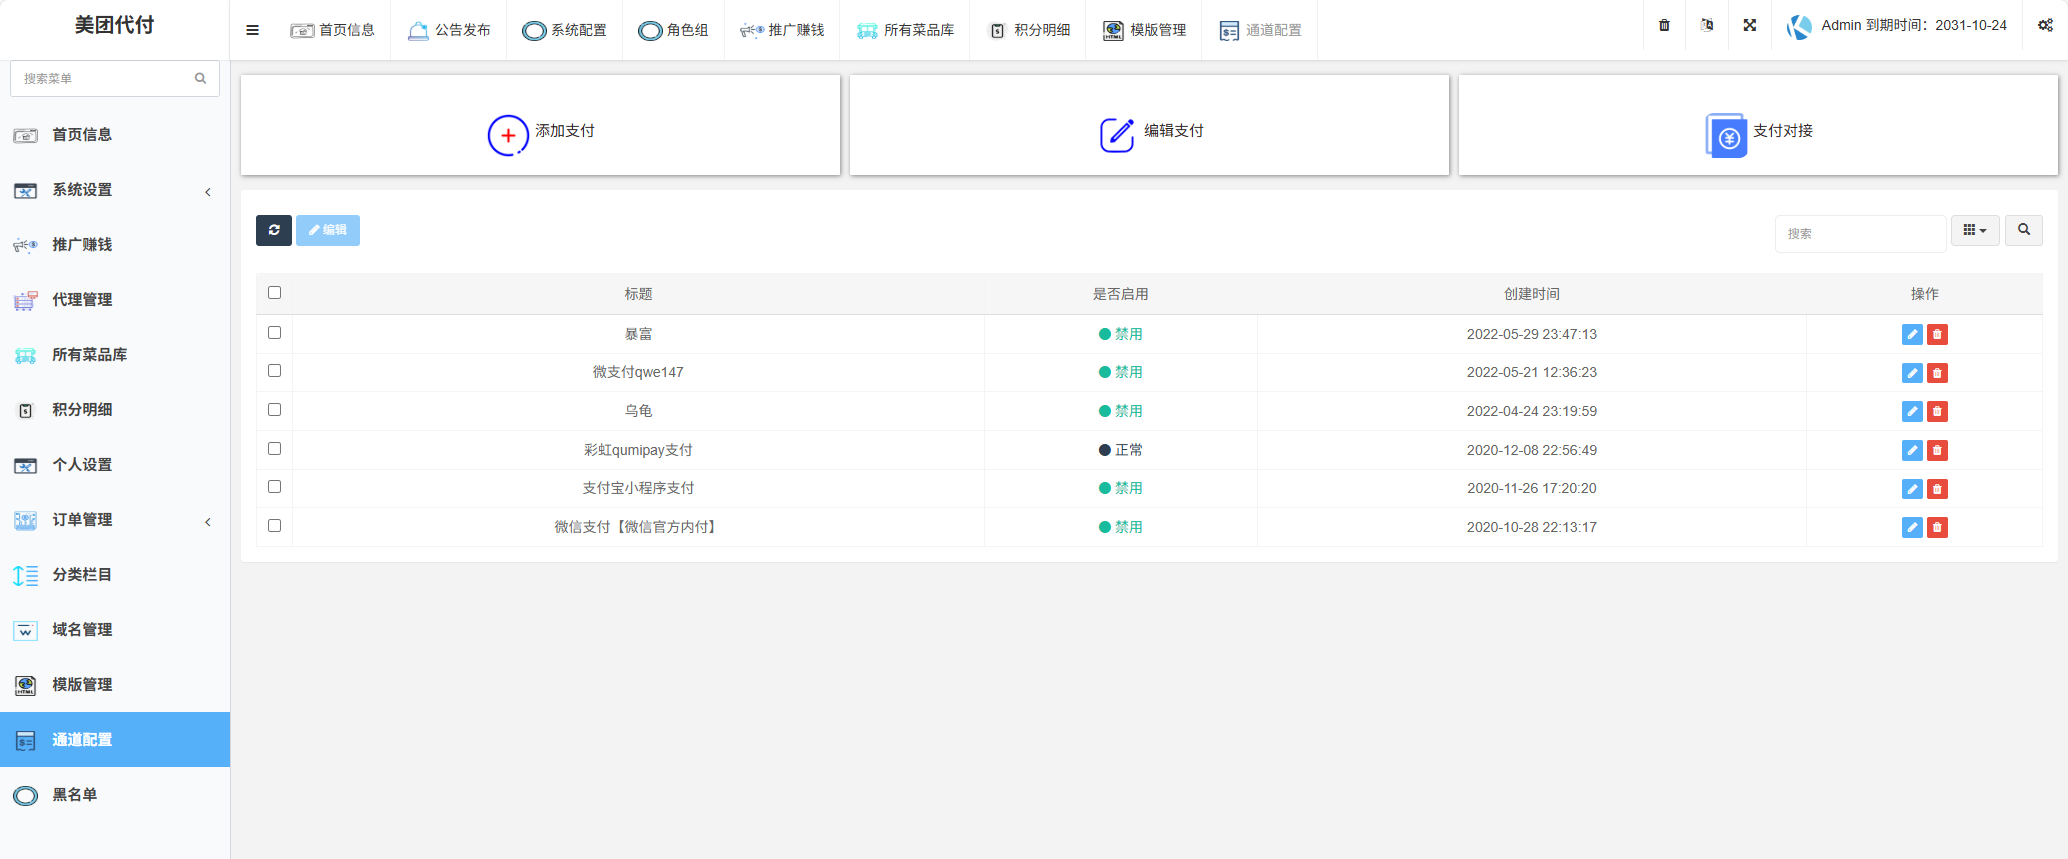
Task: Expand the 订单管理 sidebar submenu
Action: tap(110, 520)
